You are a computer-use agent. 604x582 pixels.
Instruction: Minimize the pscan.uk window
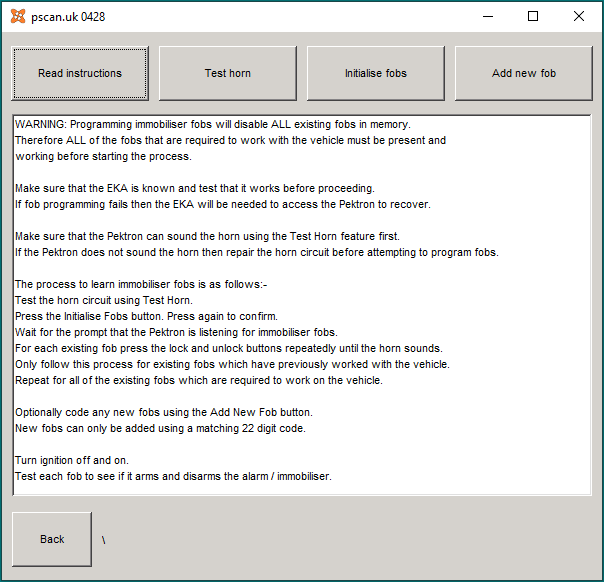tap(488, 16)
